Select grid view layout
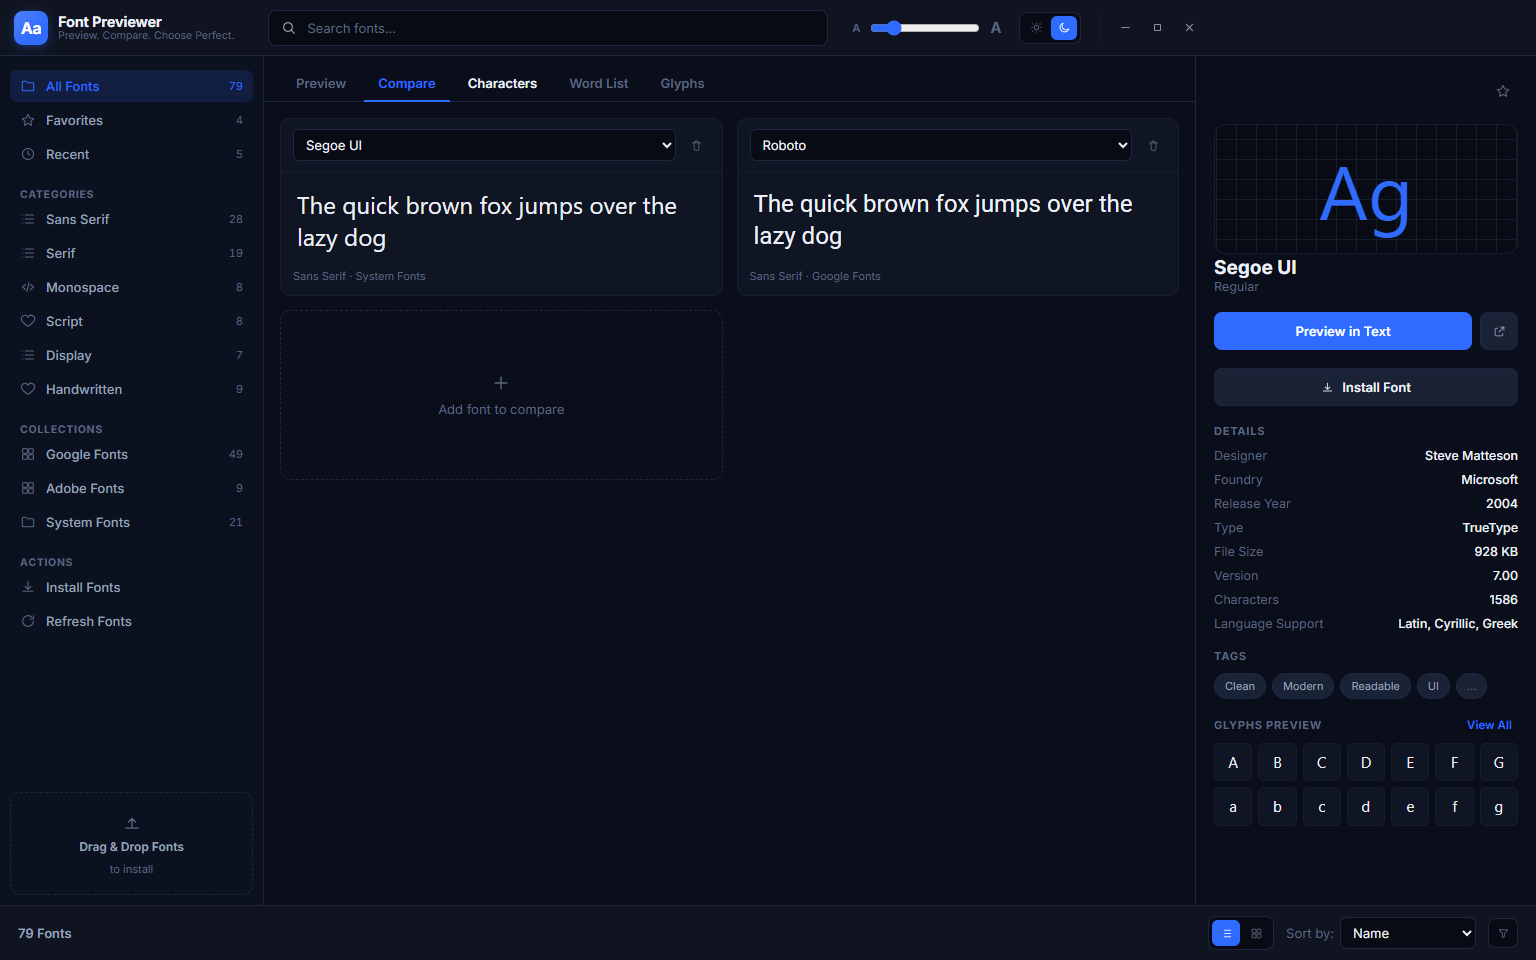Screen dimensions: 1536x960 point(1256,933)
